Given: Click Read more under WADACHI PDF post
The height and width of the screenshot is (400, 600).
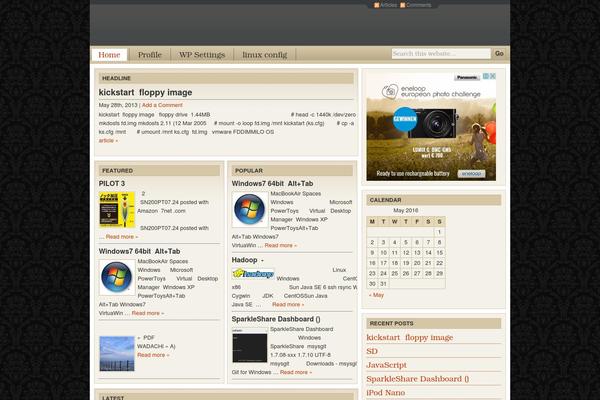Looking at the screenshot, I should (x=153, y=355).
